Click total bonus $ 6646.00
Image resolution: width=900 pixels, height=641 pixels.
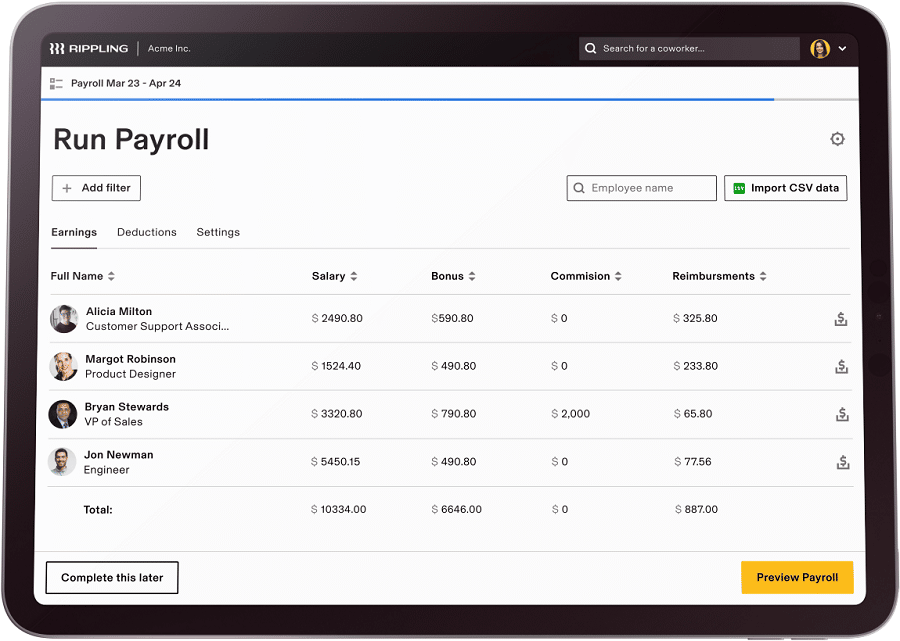[457, 510]
